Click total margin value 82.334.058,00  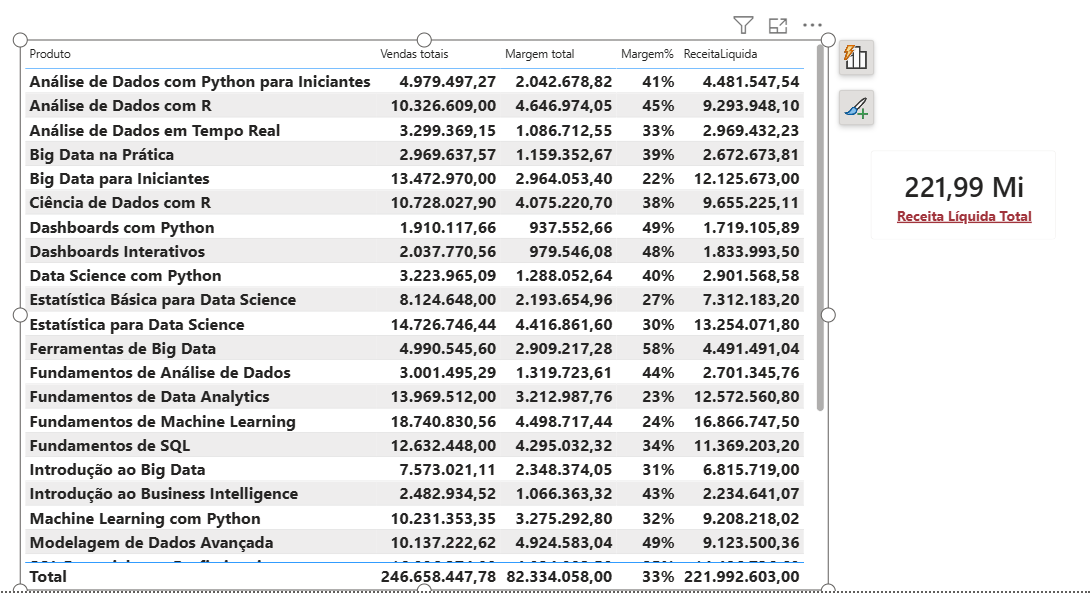tap(559, 576)
